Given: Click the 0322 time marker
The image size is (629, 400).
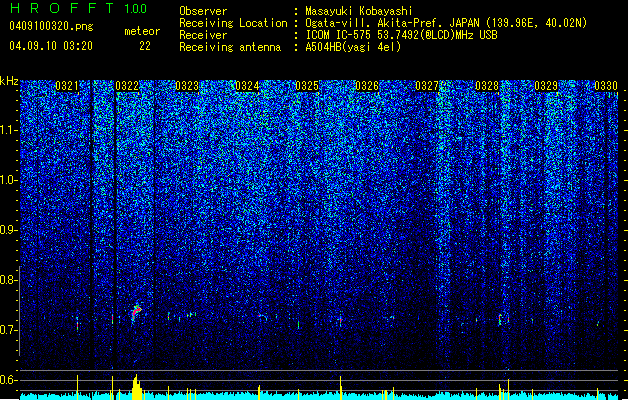Looking at the screenshot, I should 127,86.
